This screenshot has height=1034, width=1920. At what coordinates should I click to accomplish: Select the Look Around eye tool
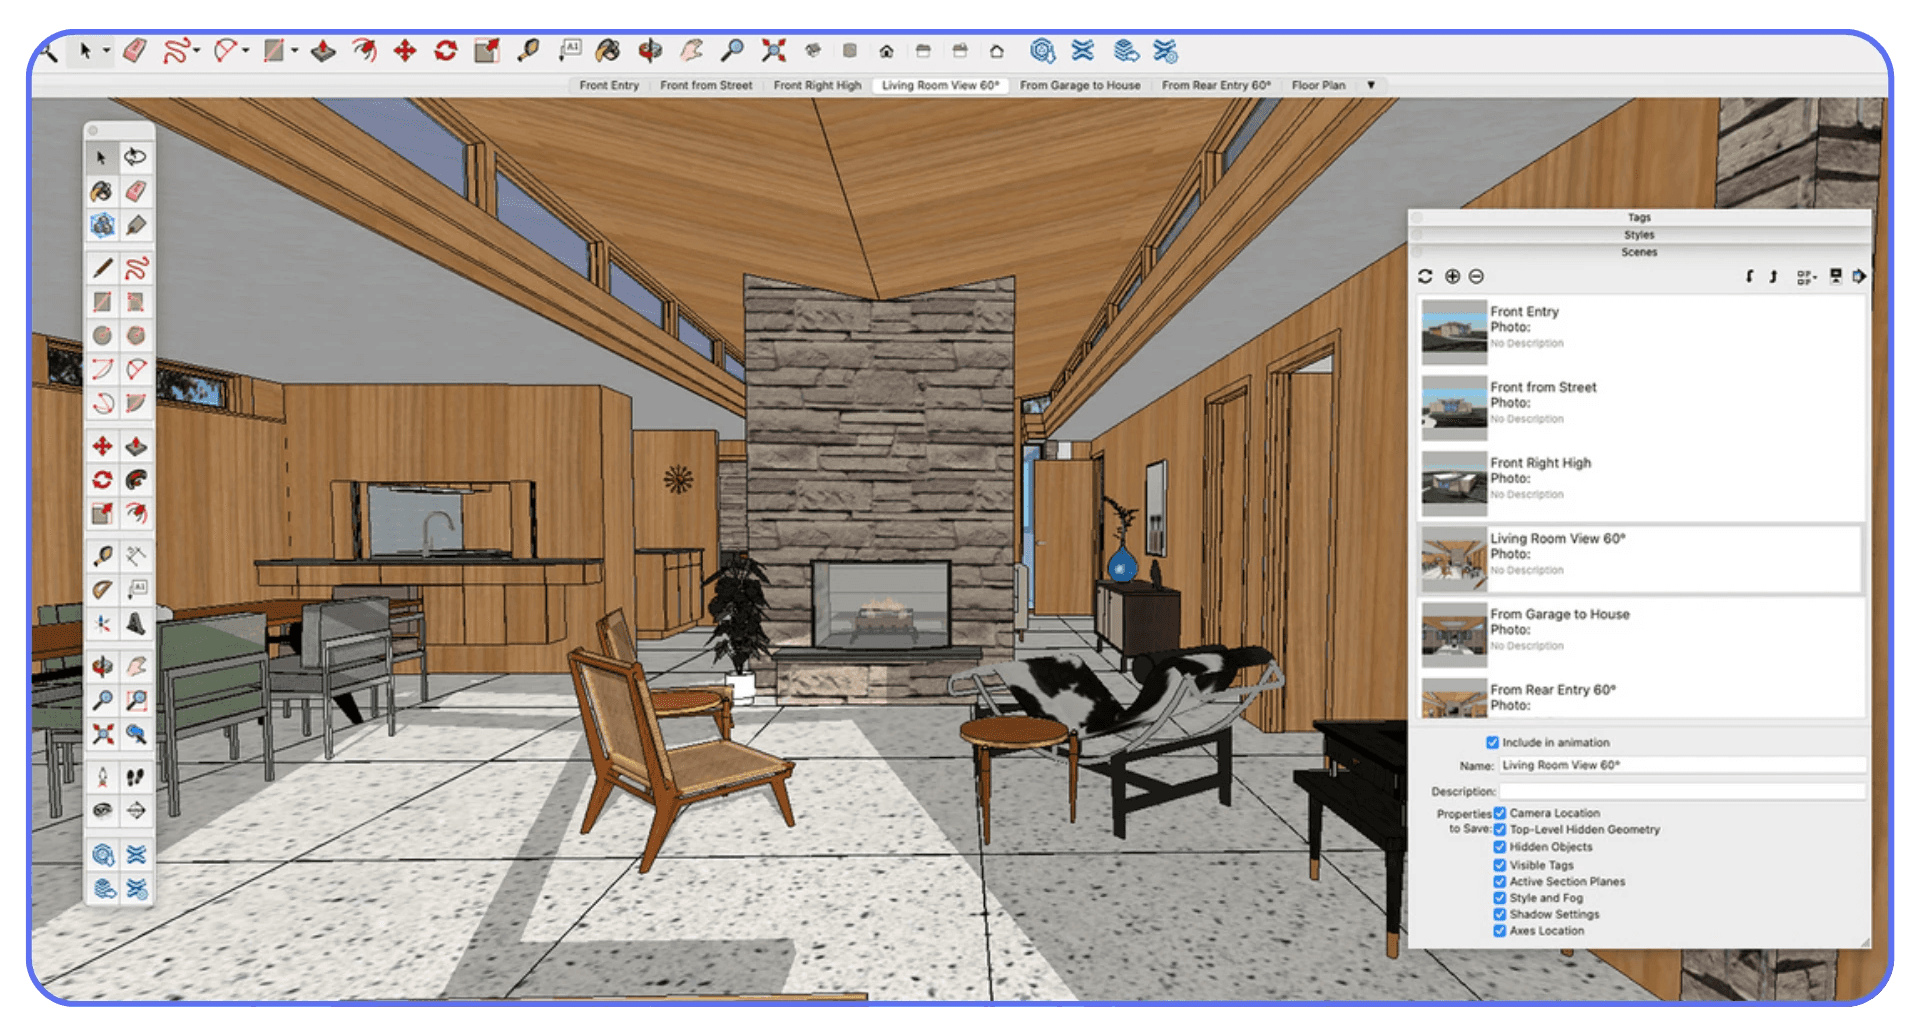(102, 810)
